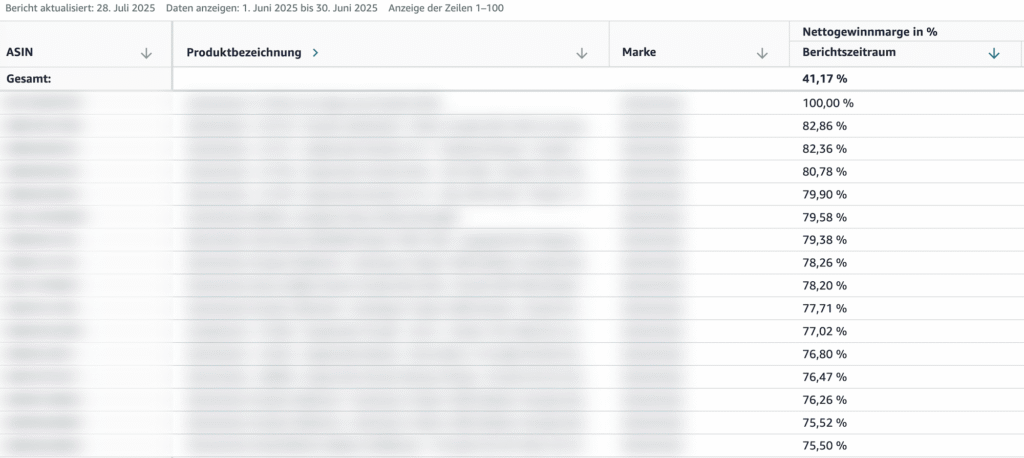Sort by Marke column arrow
1024x458 pixels.
point(761,54)
